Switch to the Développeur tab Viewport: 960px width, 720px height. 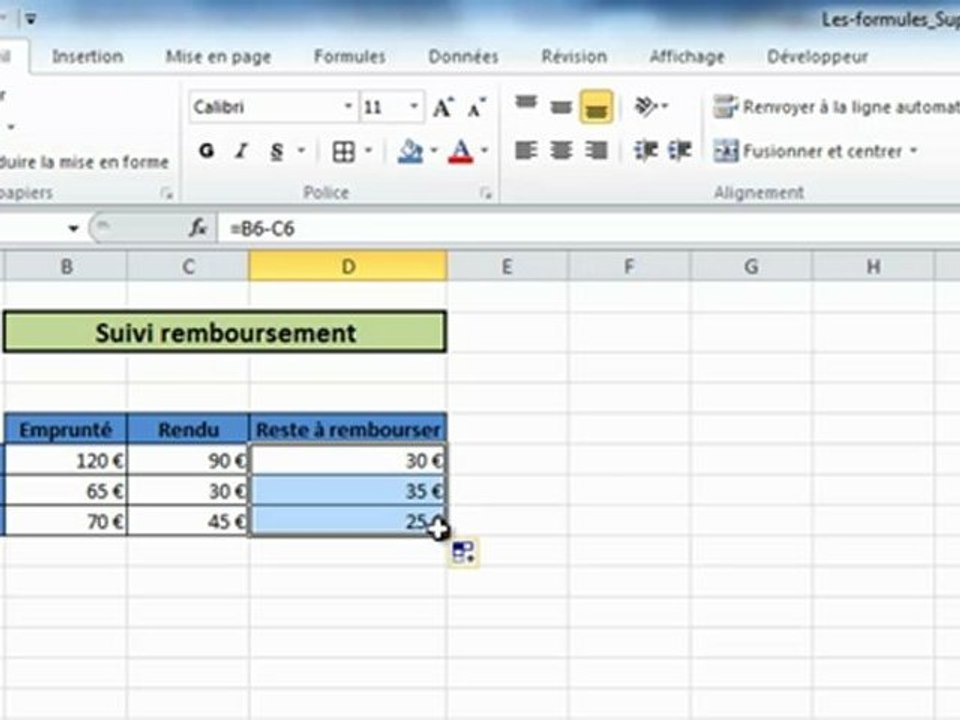pos(817,57)
